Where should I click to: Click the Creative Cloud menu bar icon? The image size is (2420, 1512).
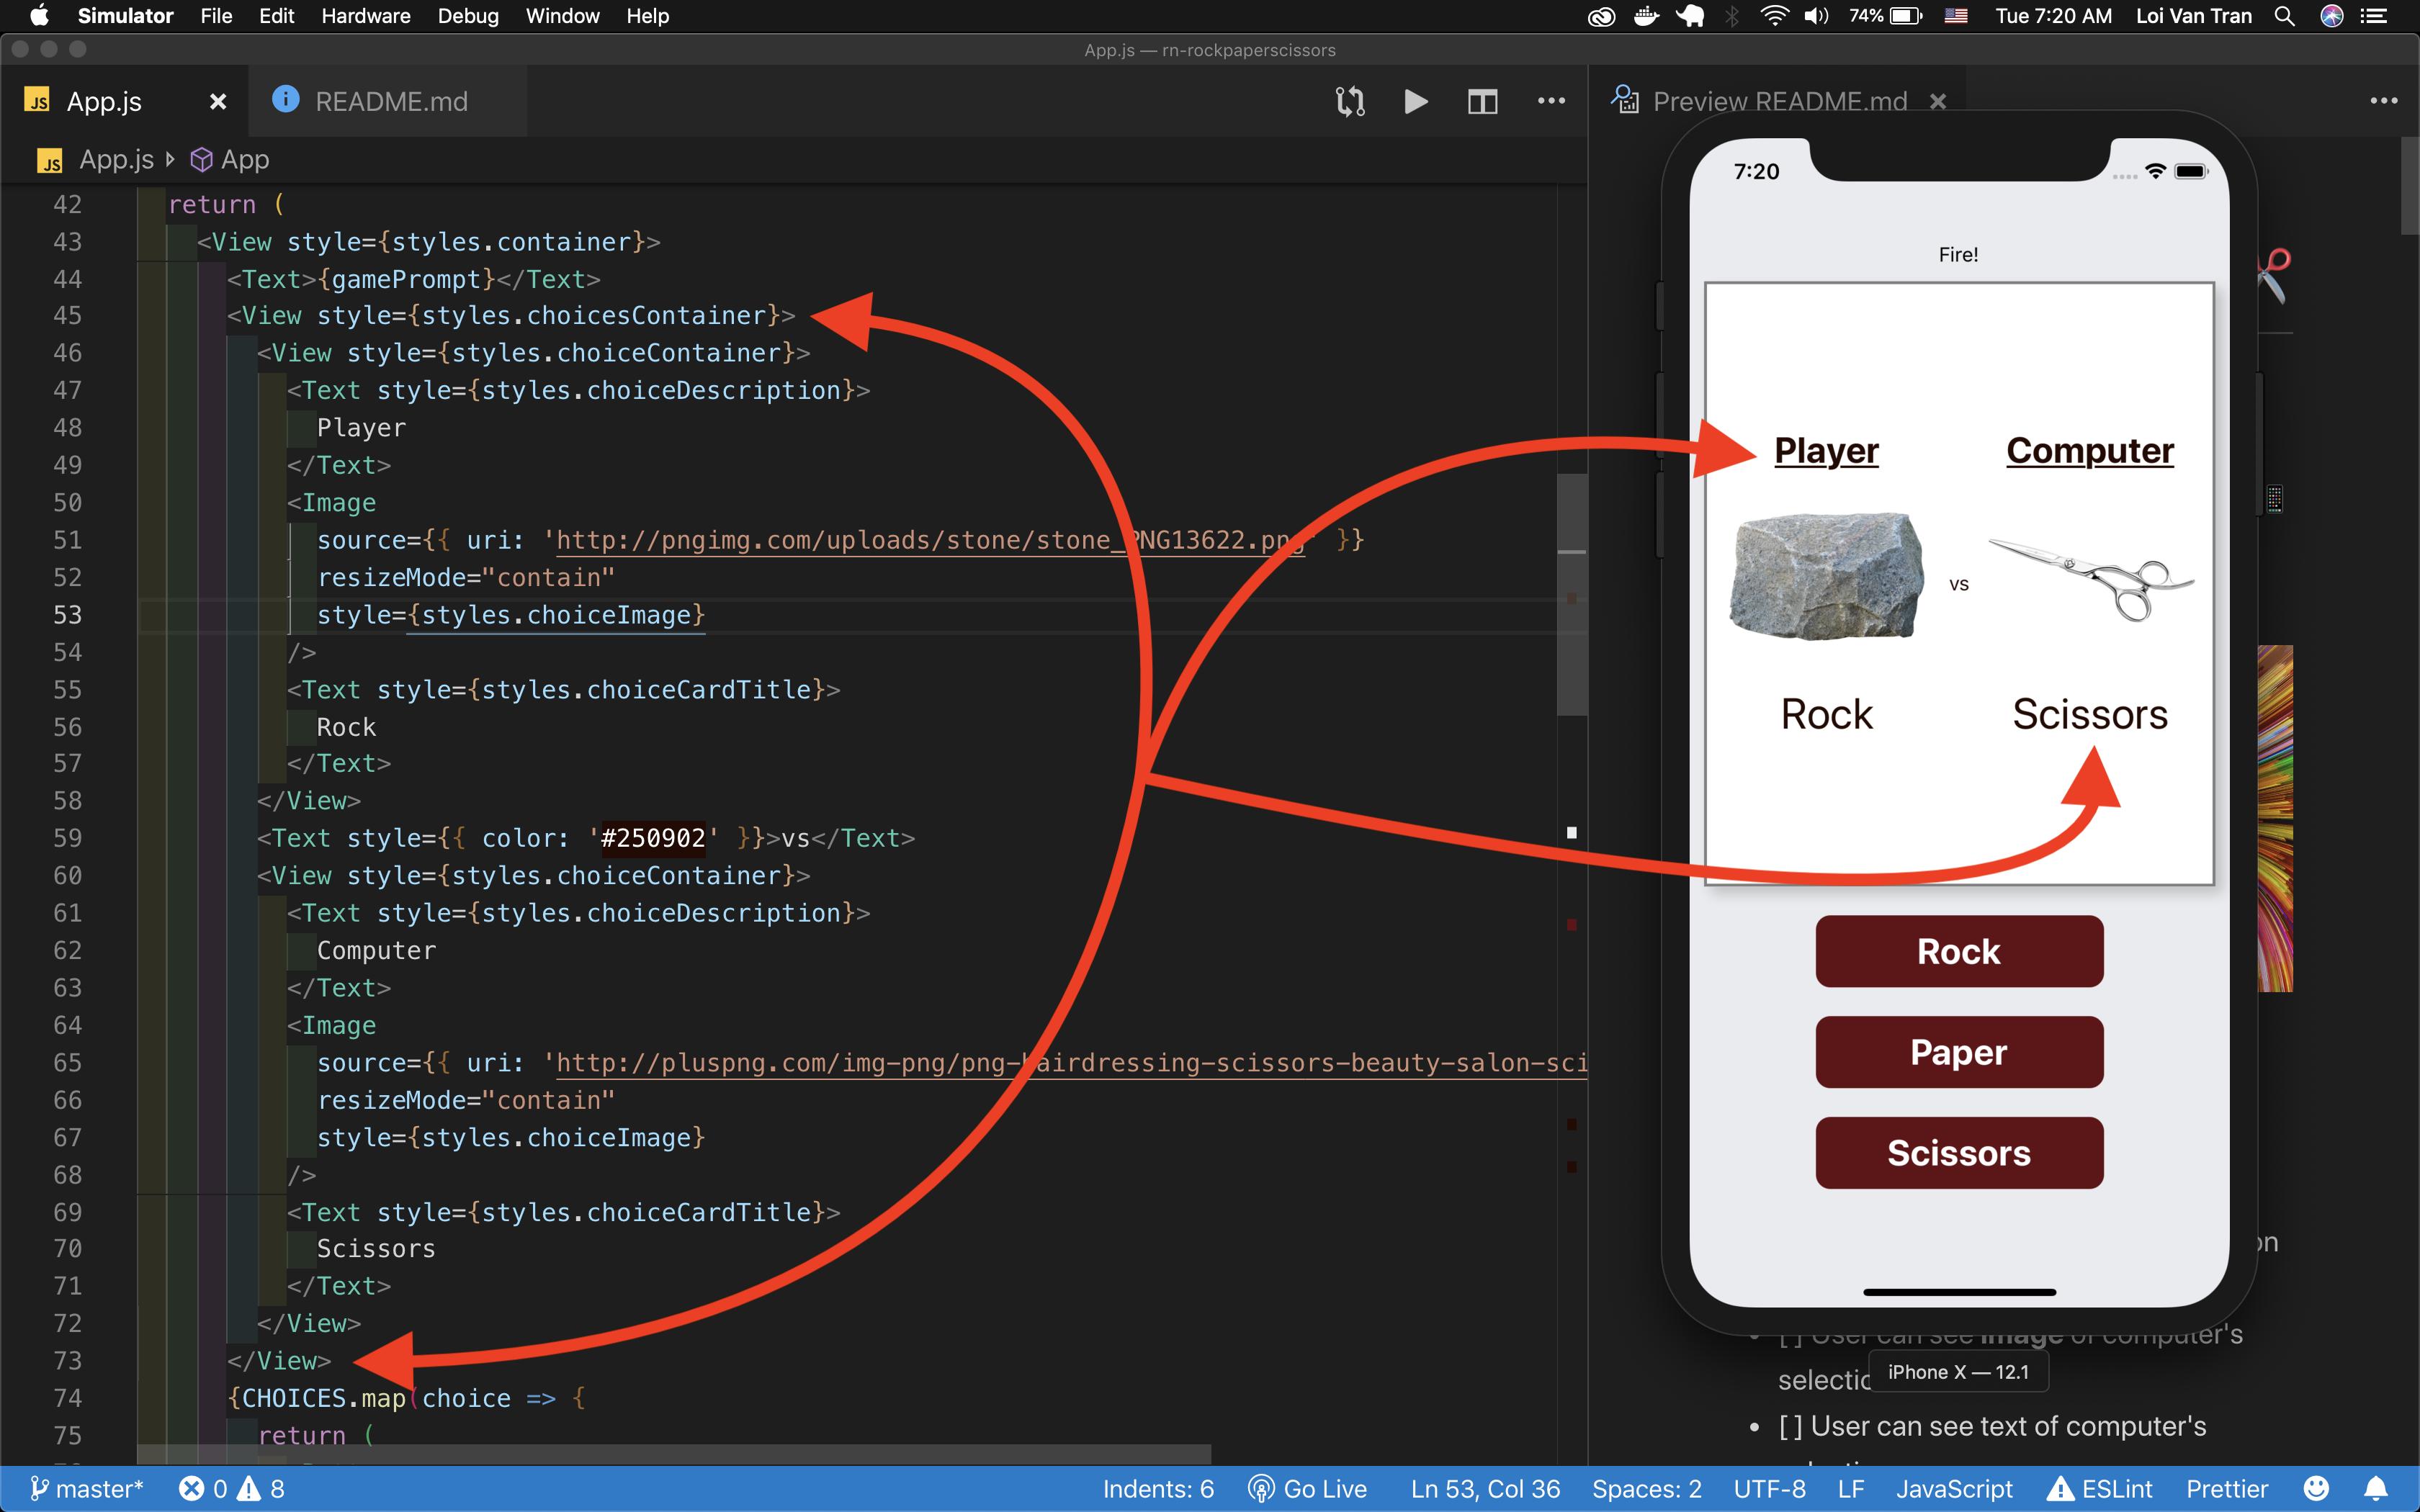click(x=1601, y=16)
